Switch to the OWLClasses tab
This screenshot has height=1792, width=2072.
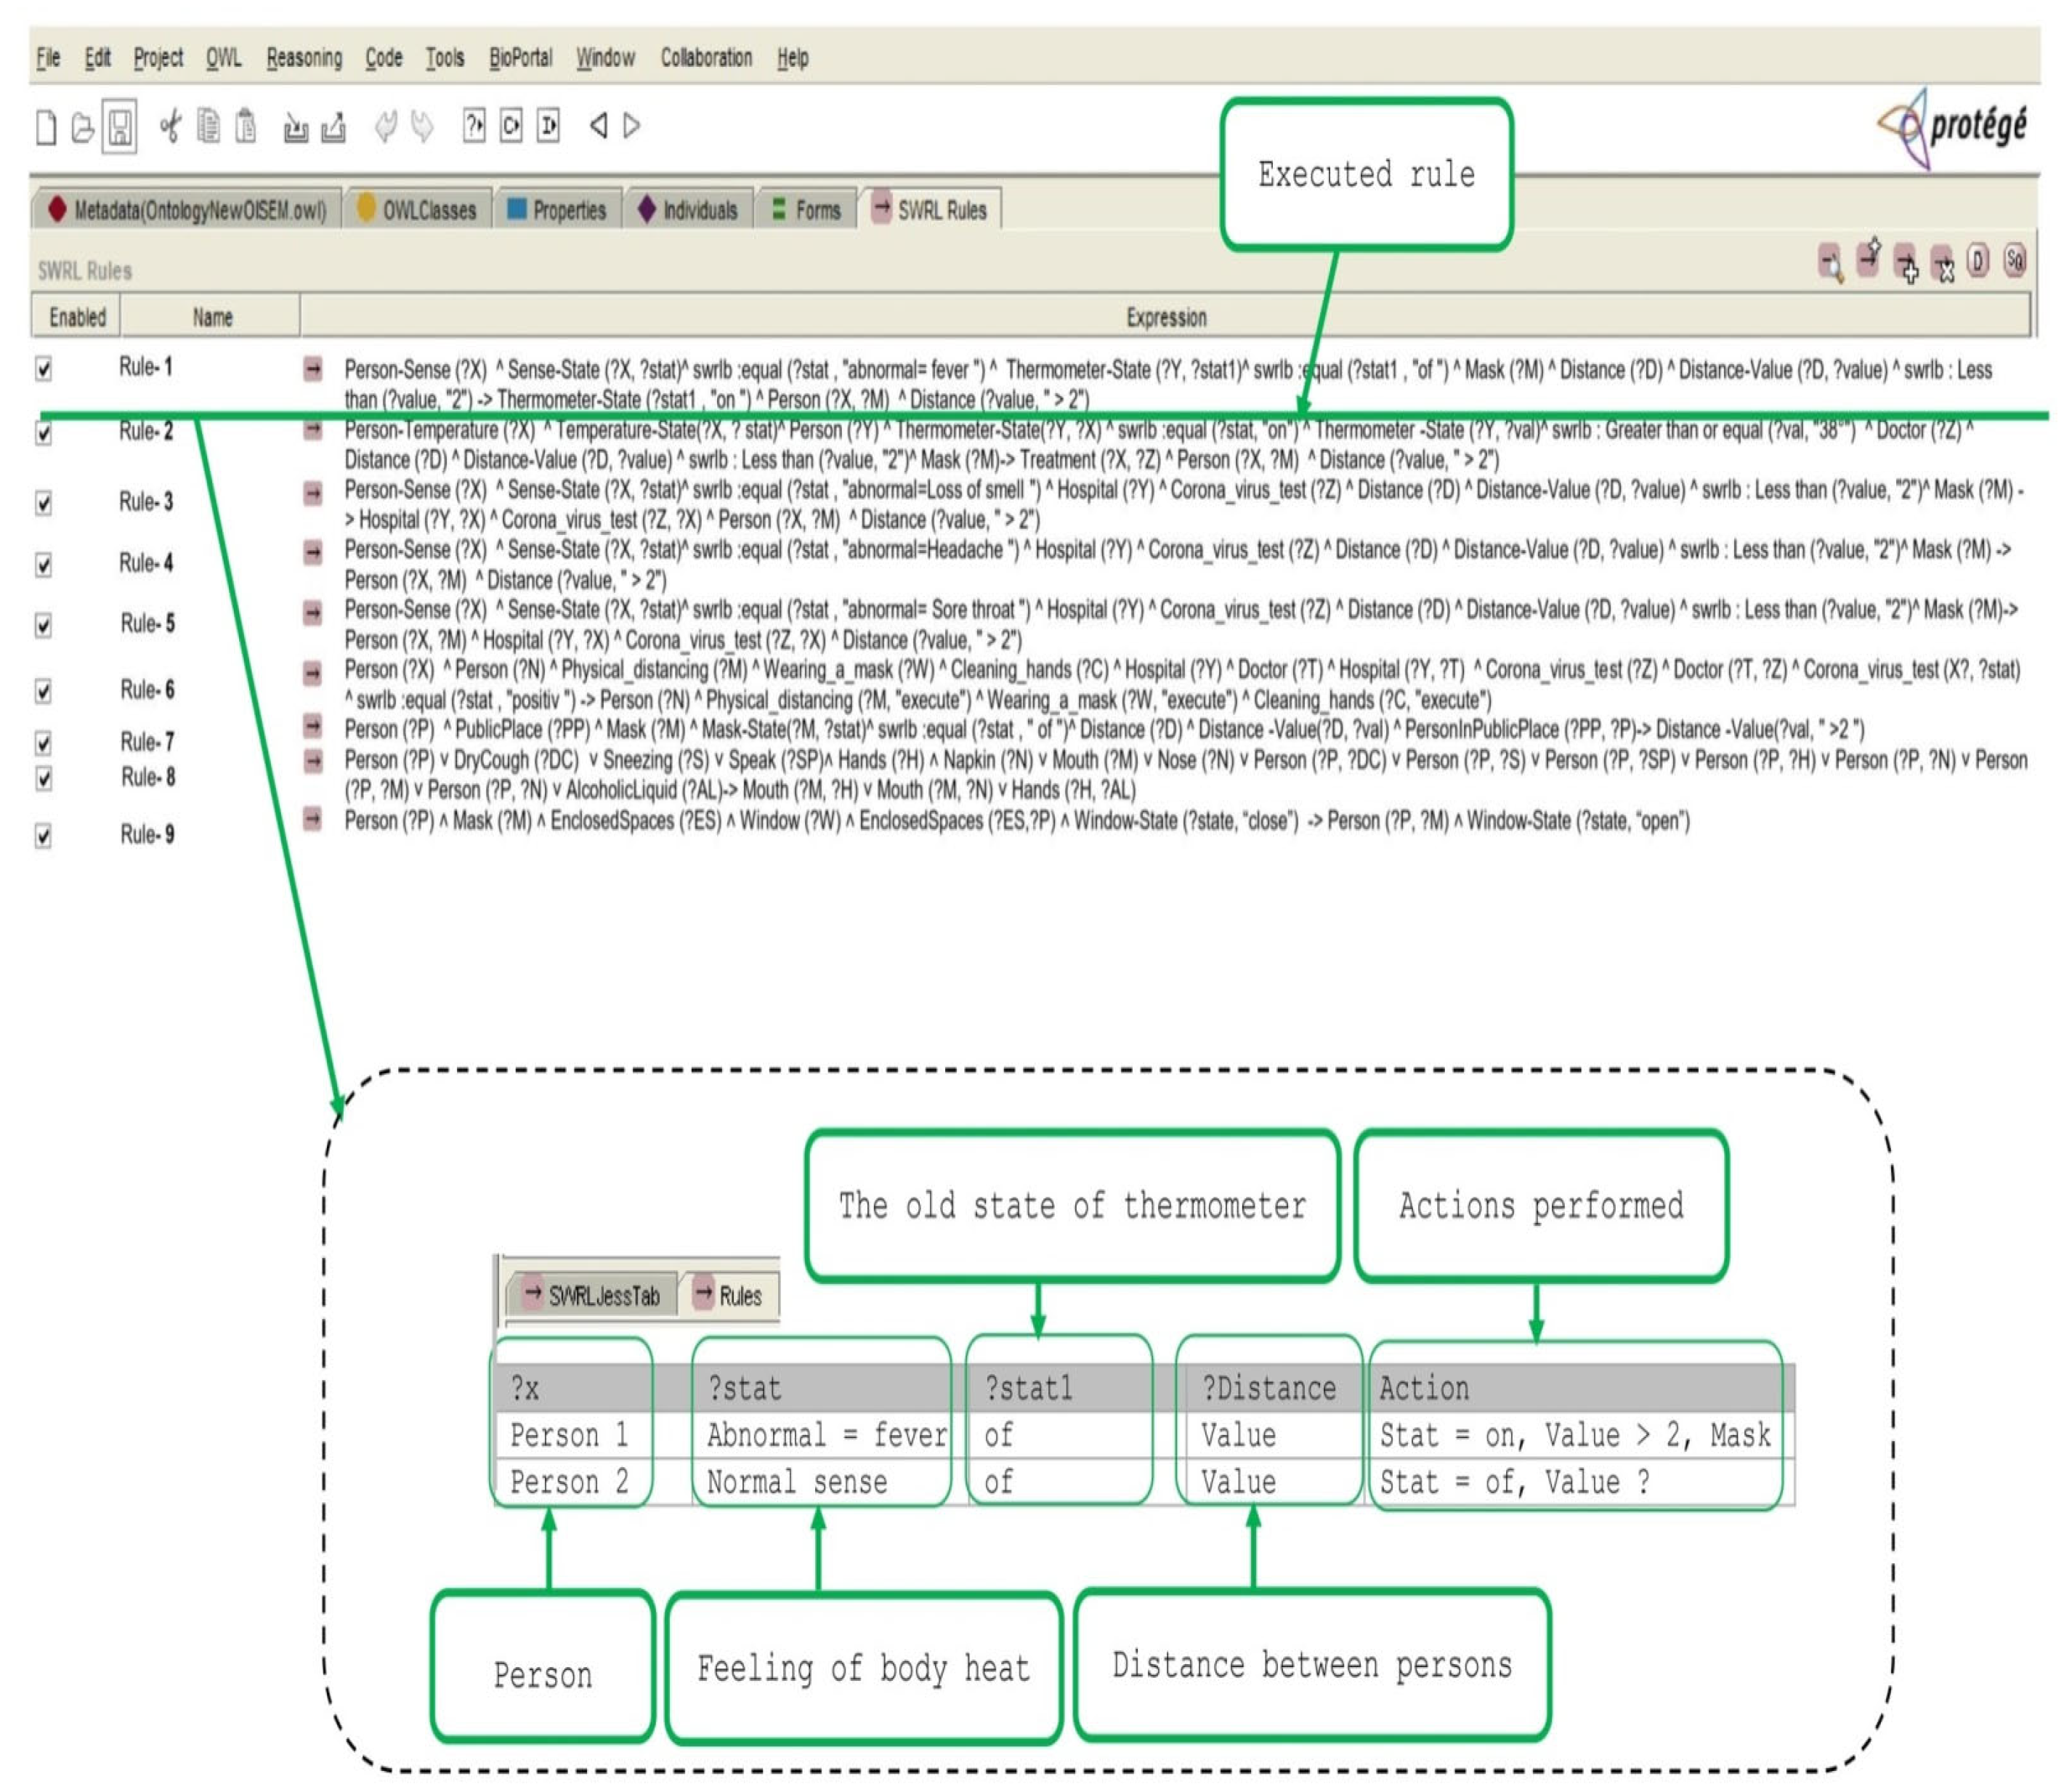(418, 210)
